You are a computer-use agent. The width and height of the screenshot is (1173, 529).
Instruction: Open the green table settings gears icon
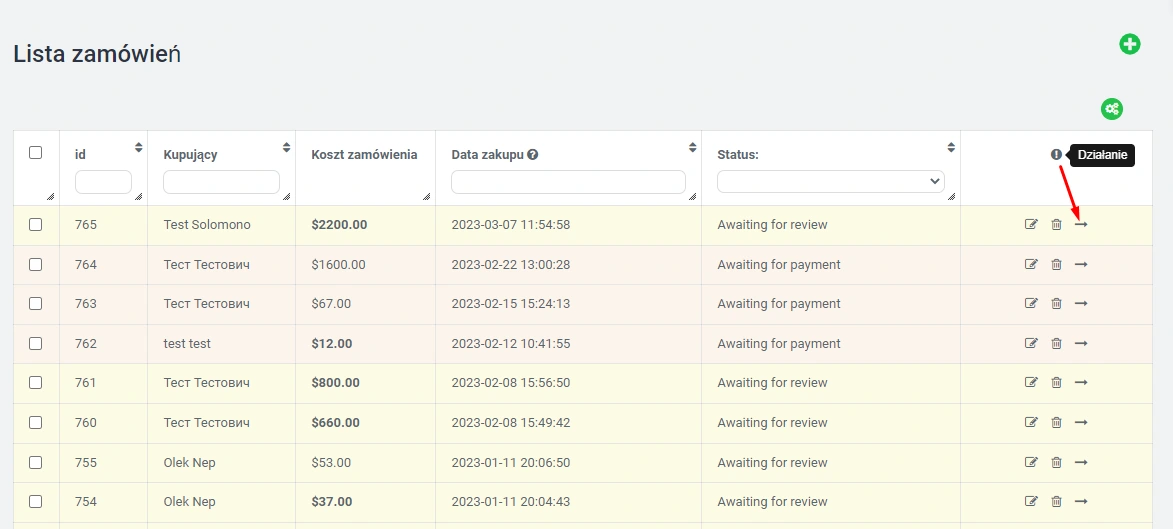(x=1111, y=109)
